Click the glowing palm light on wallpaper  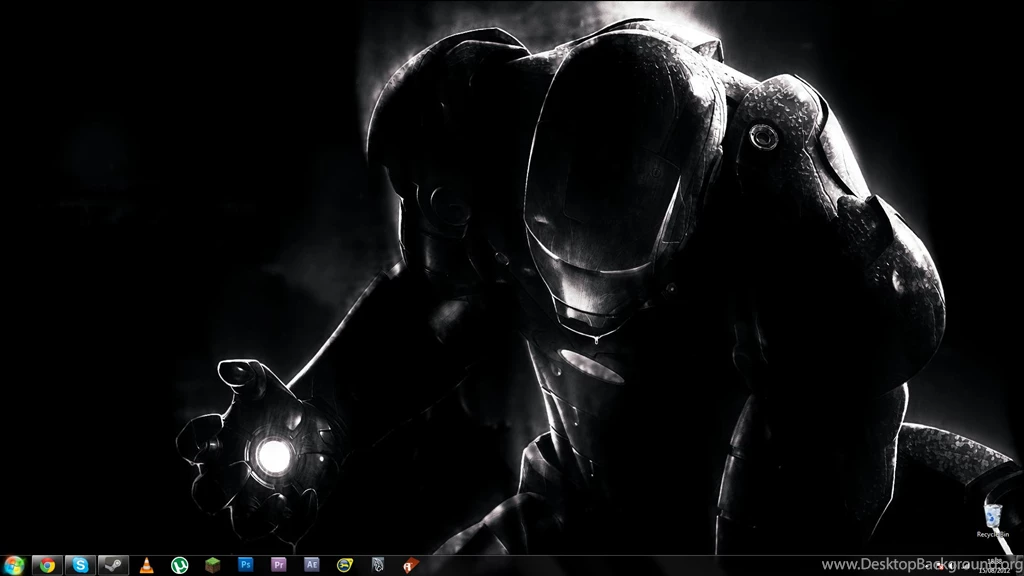click(272, 456)
